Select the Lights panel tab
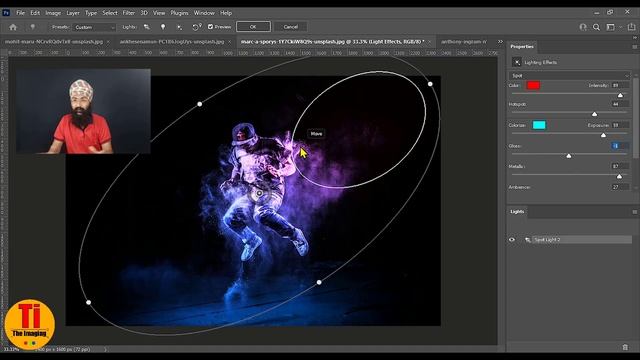Image resolution: width=640 pixels, height=360 pixels. (517, 211)
